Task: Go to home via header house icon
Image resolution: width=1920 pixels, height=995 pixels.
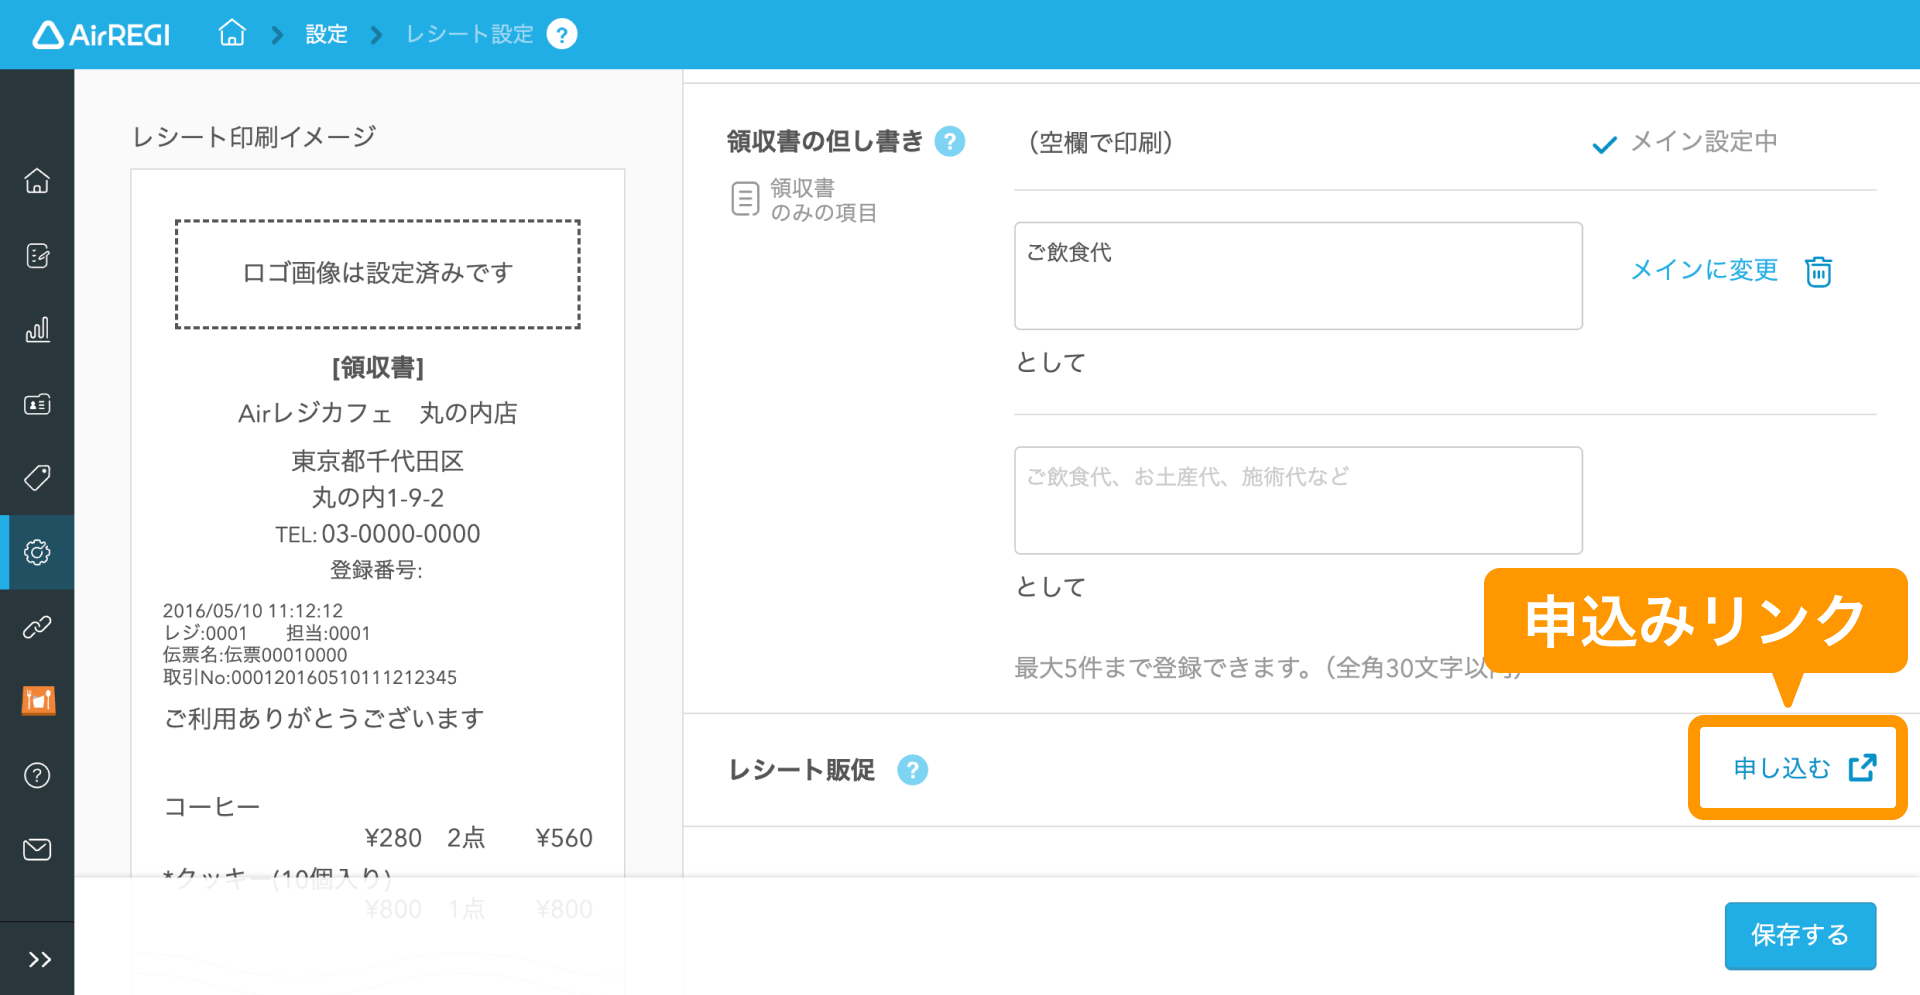Action: [x=232, y=33]
